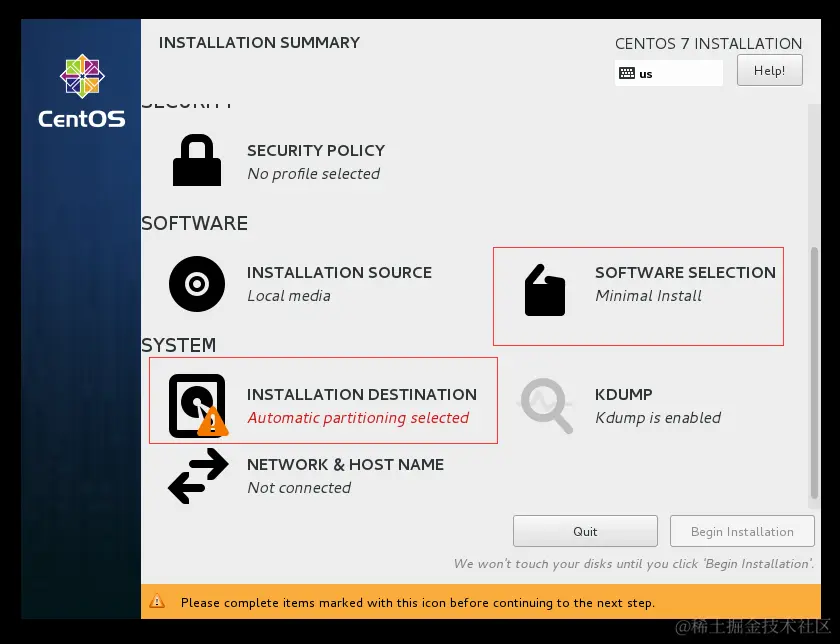Click the Help! button
Viewport: 840px width, 644px height.
click(x=769, y=70)
